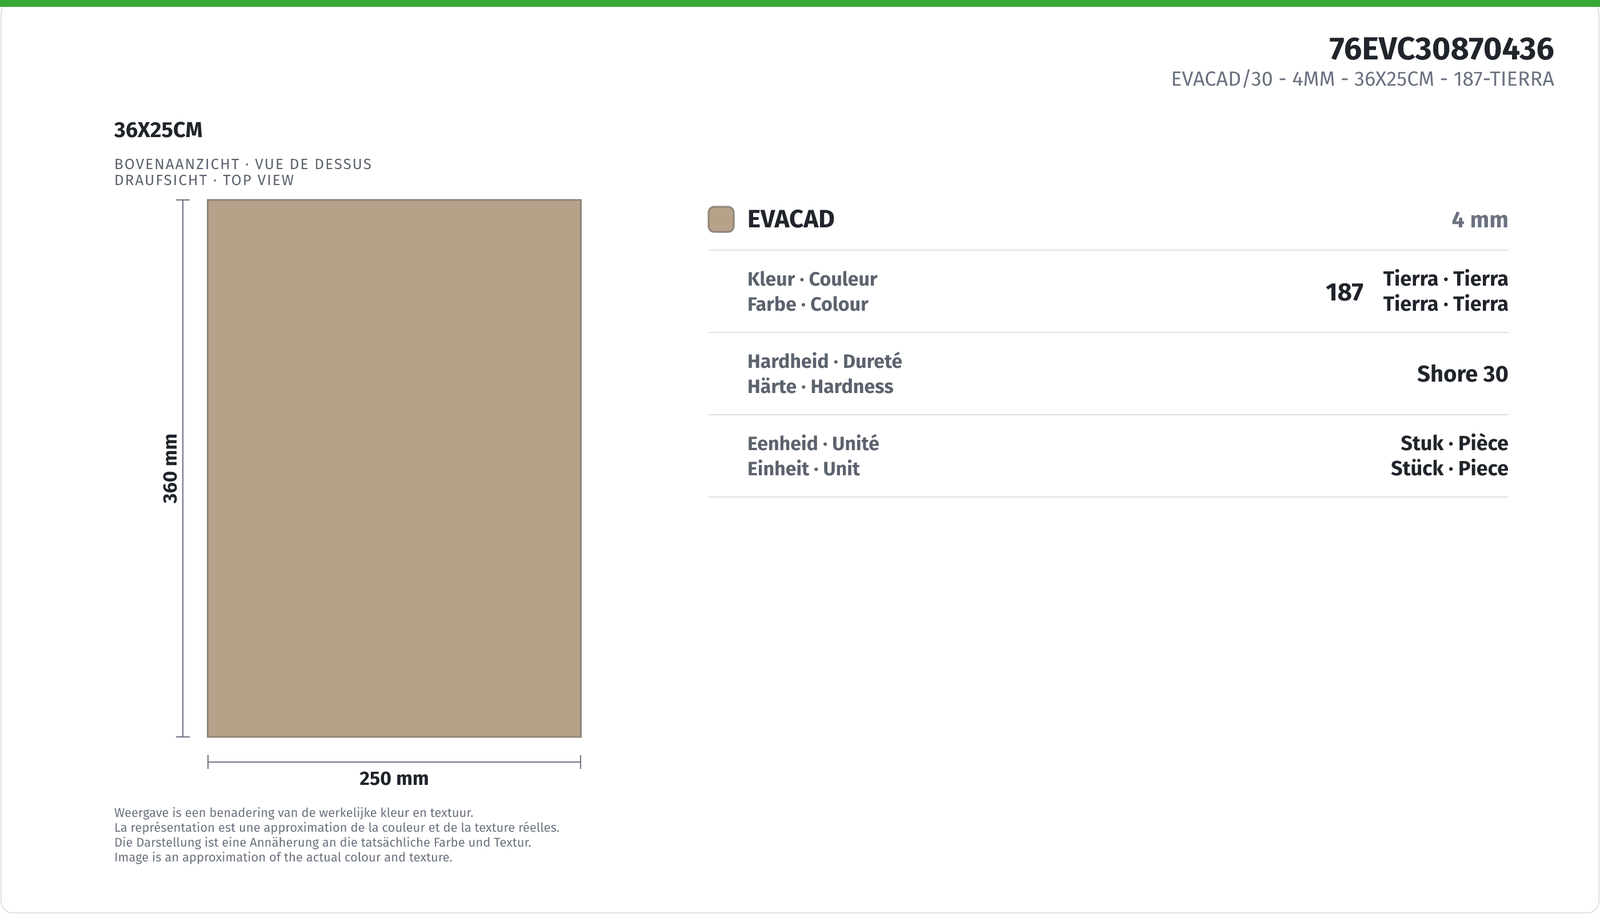Select the EVACAD material name

tap(790, 219)
